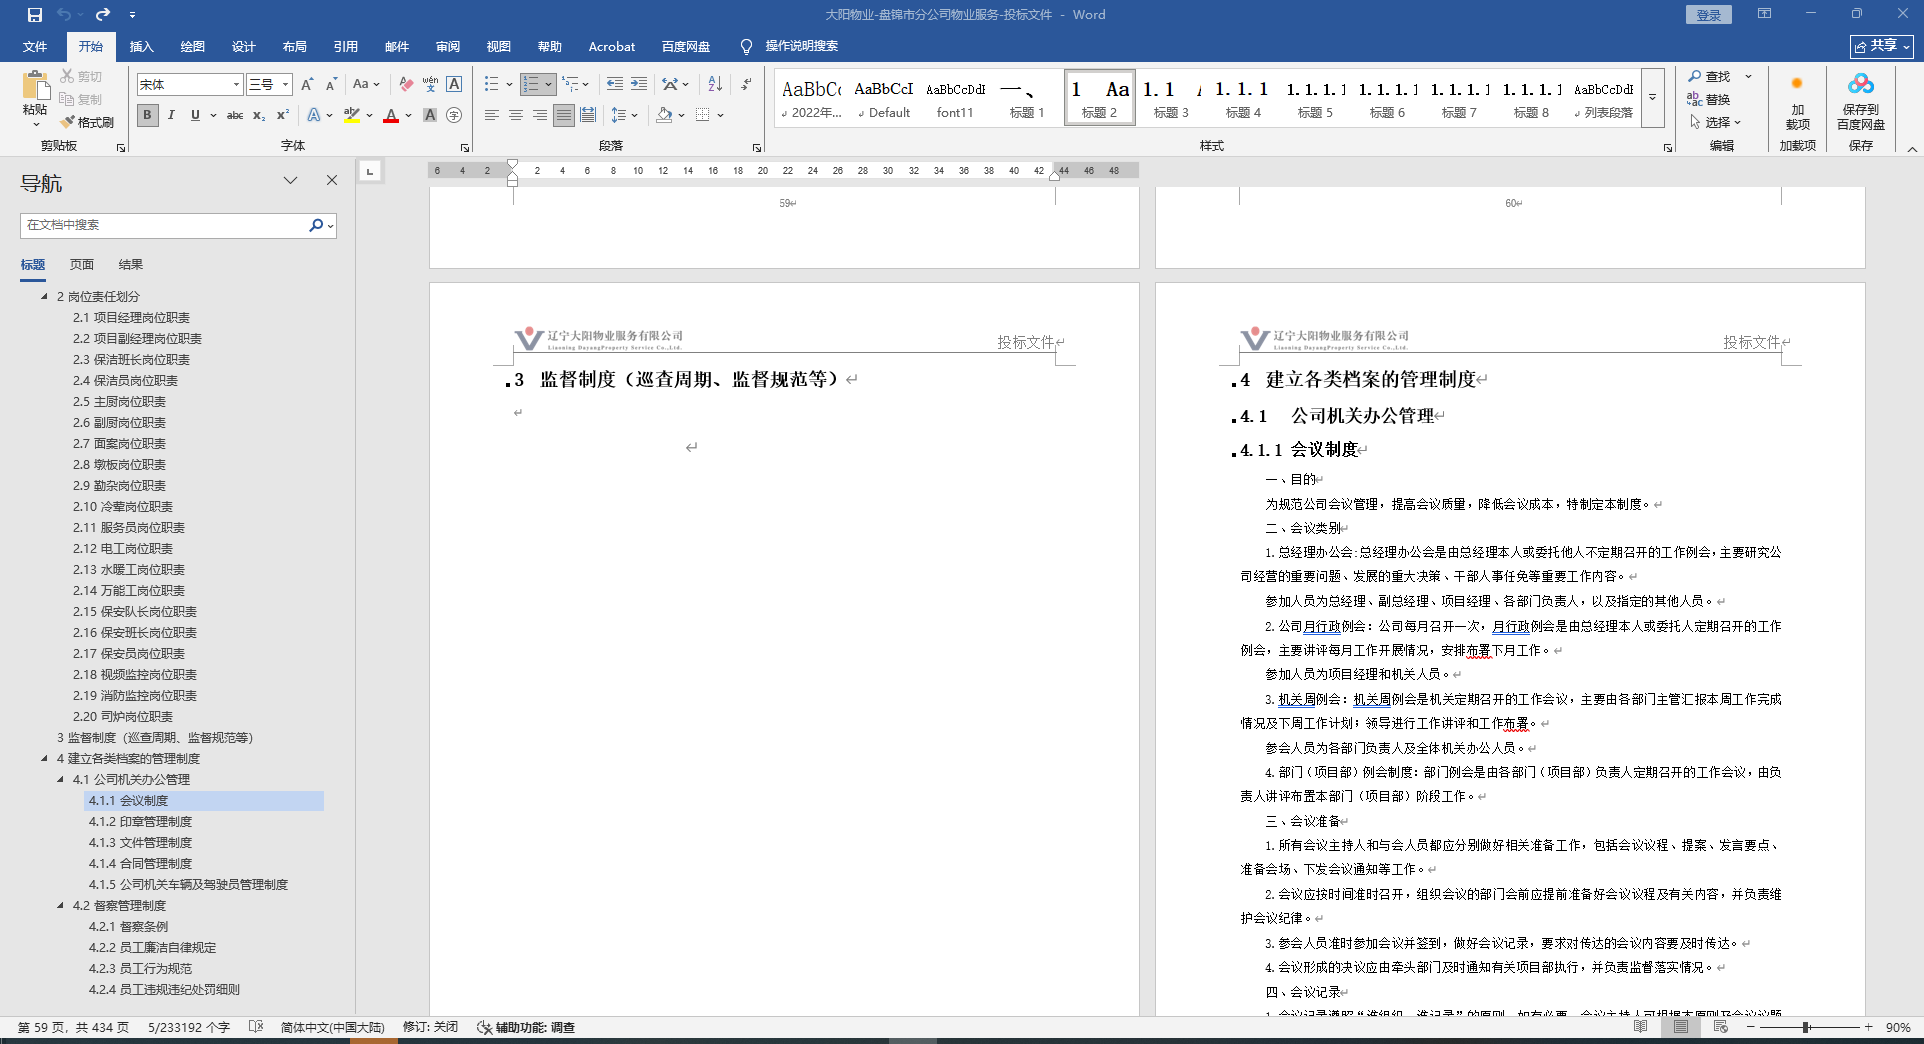
Task: Click the zoom slider in the status bar
Action: tap(1808, 1027)
